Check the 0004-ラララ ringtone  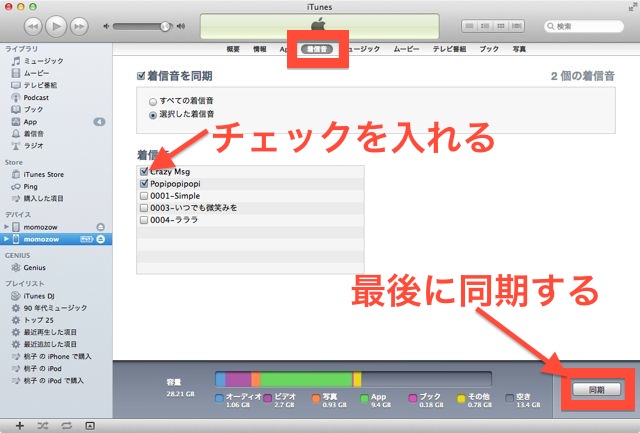tap(144, 220)
